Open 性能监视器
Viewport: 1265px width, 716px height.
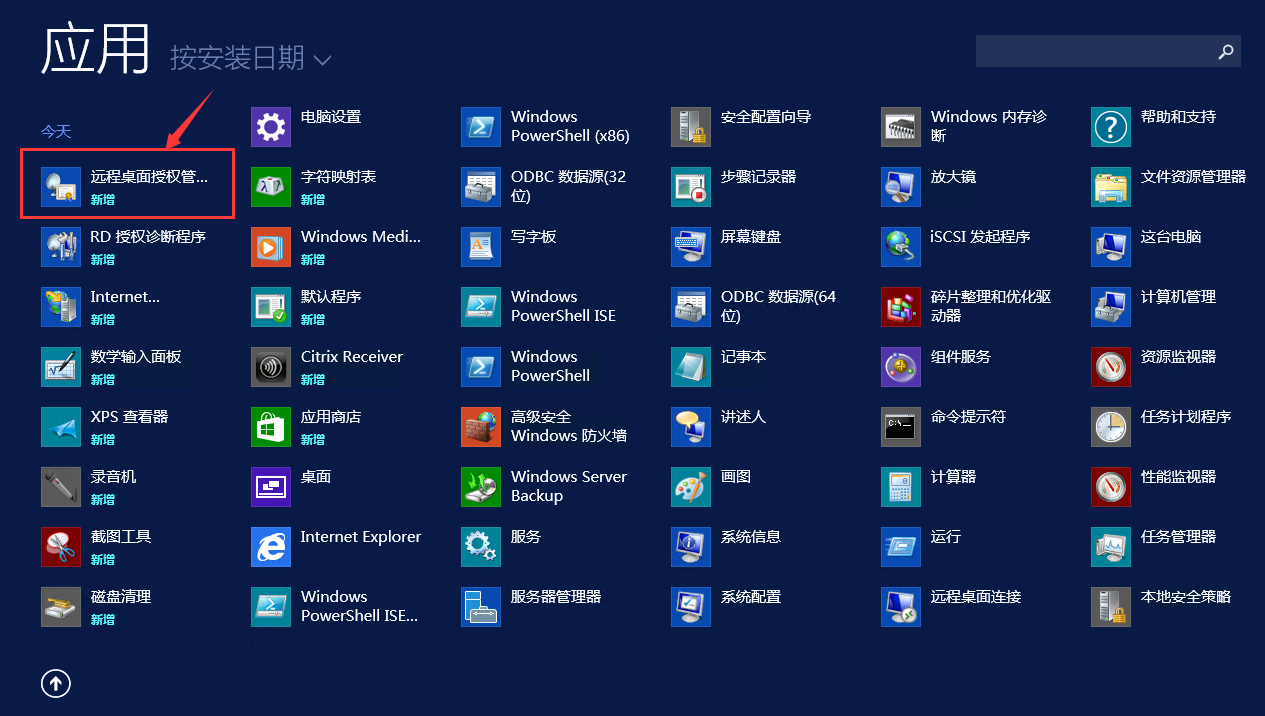pyautogui.click(x=1155, y=487)
